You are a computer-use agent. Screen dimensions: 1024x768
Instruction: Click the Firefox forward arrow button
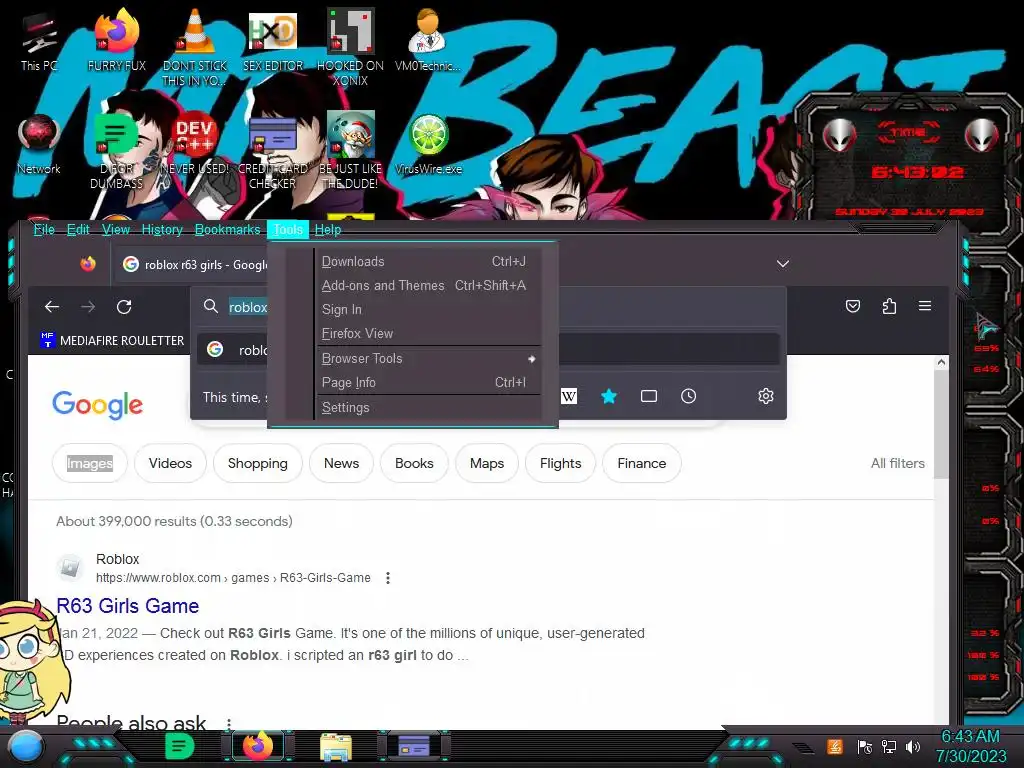[88, 306]
